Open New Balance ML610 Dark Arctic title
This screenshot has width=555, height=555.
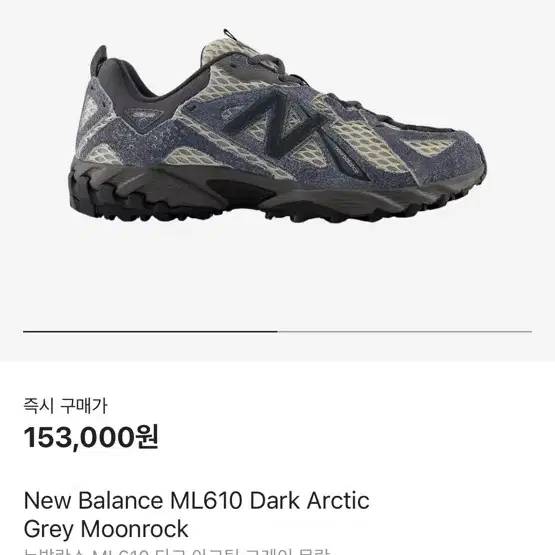196,500
